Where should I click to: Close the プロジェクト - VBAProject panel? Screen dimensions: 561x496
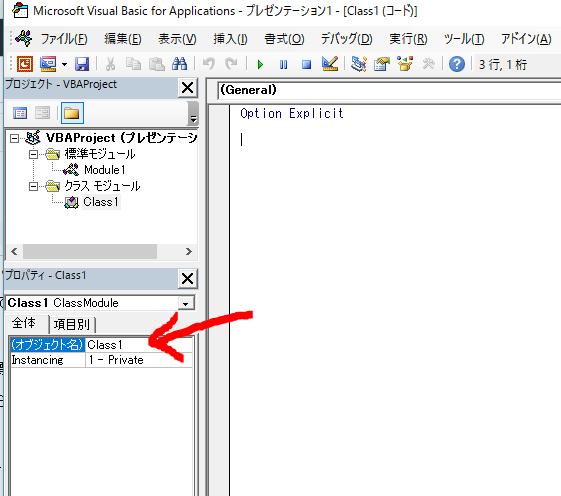(187, 88)
